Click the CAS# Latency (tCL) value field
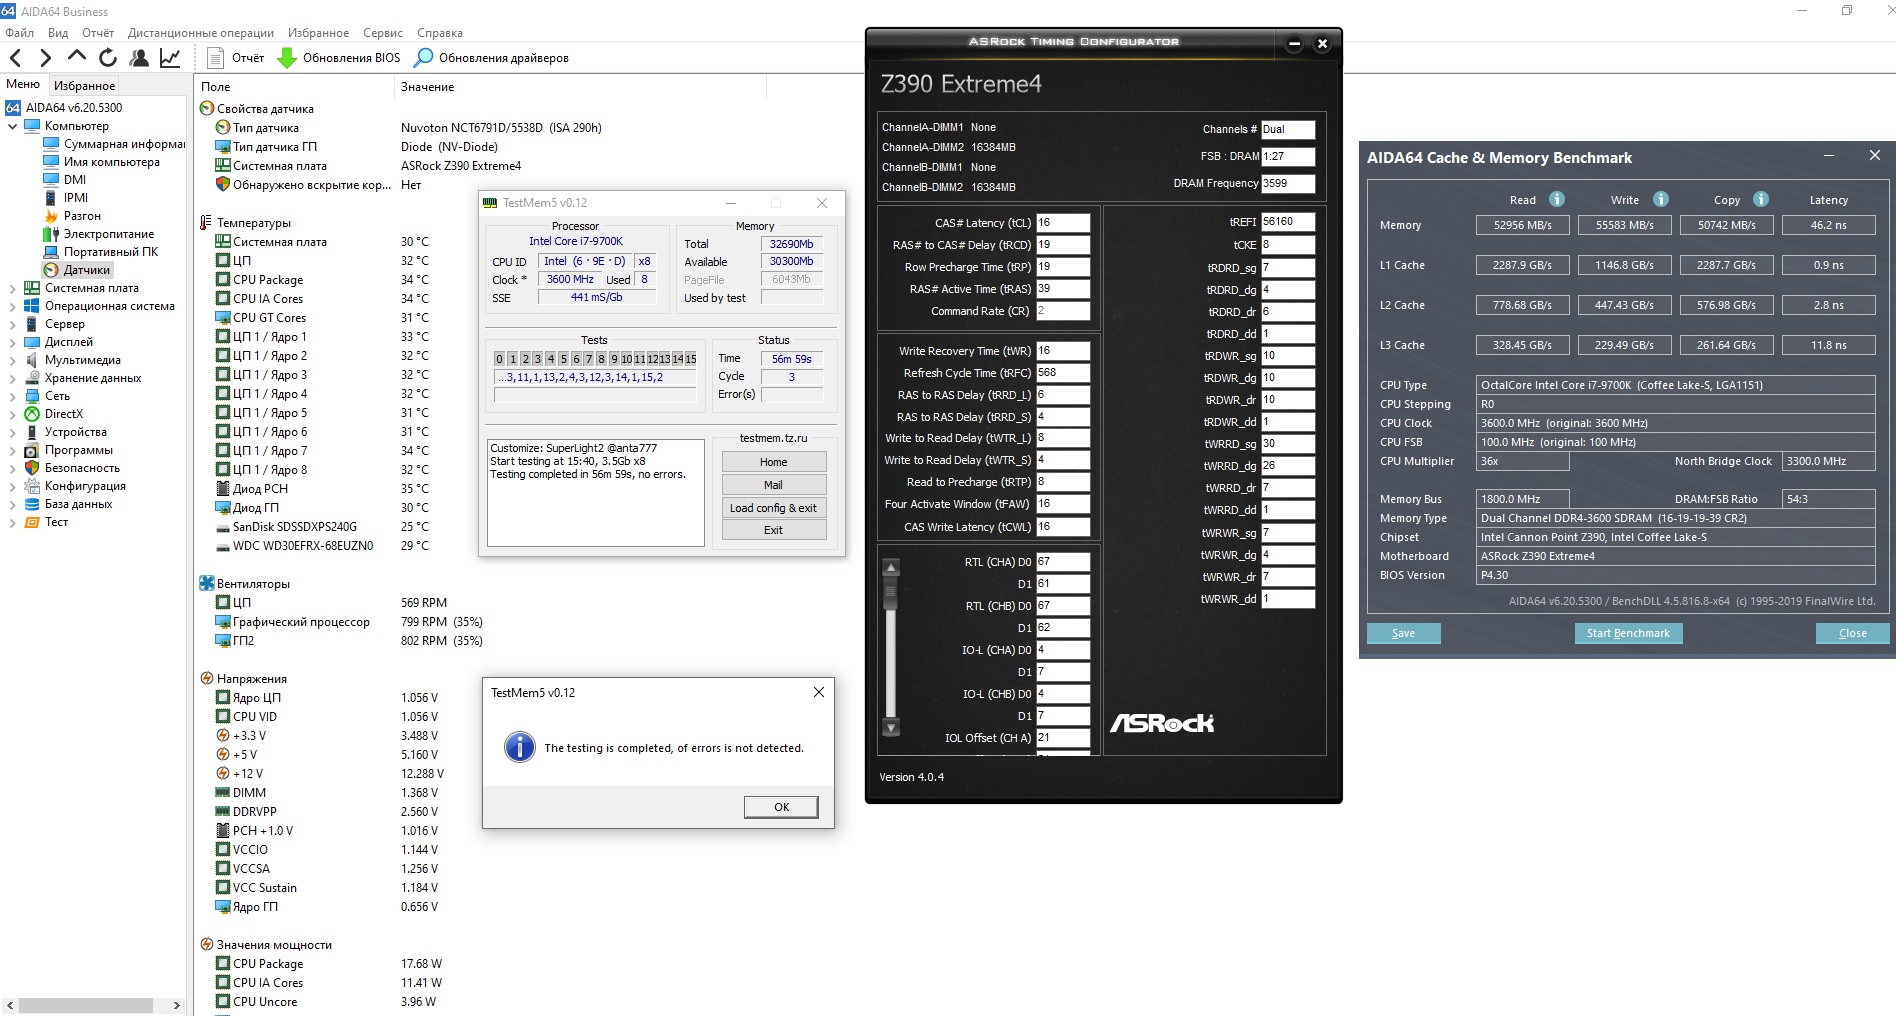This screenshot has width=1896, height=1016. click(x=1063, y=223)
